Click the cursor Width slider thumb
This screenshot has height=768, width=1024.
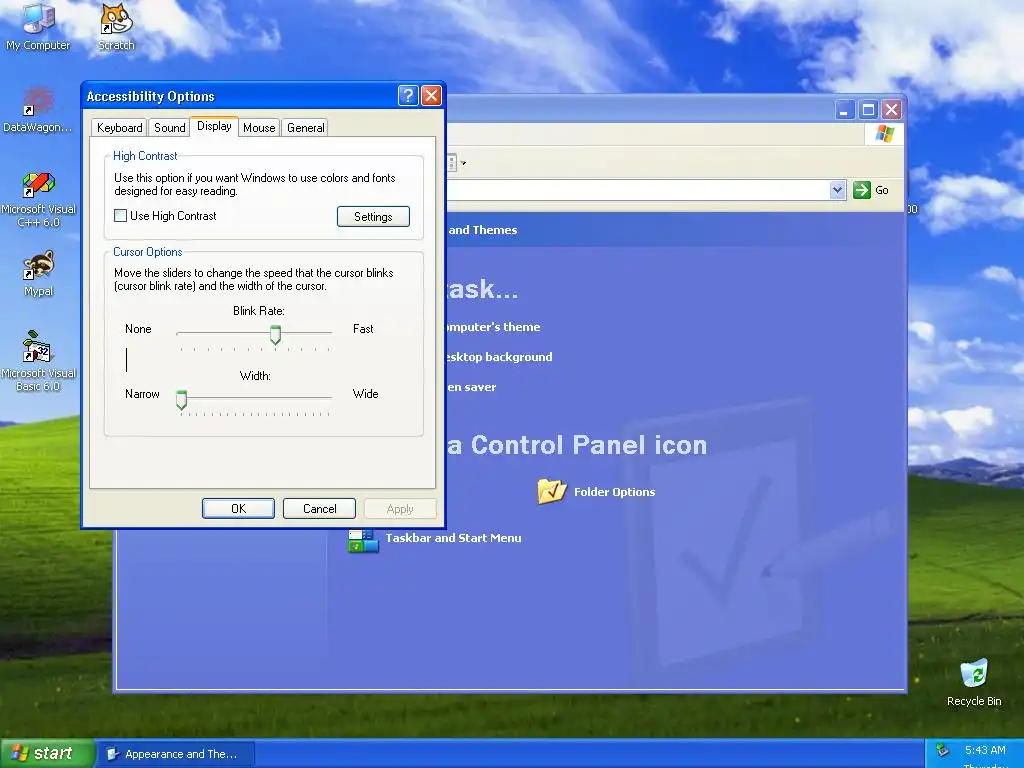182,399
